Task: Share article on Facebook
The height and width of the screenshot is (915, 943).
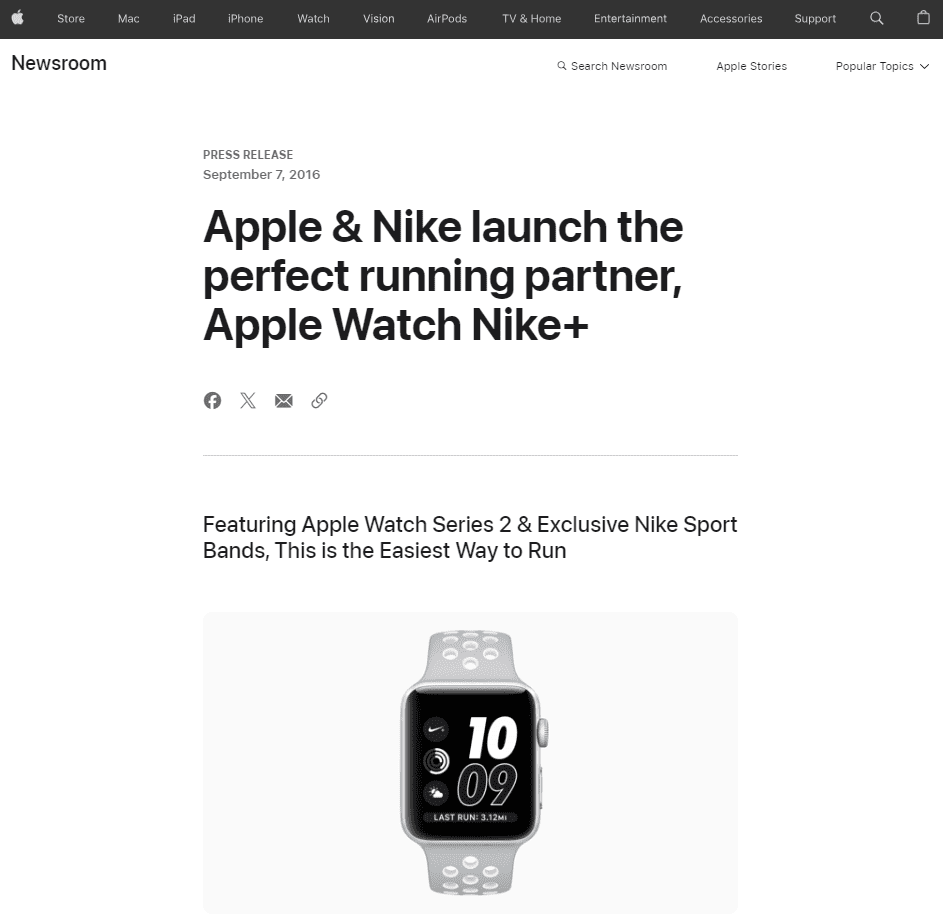Action: pos(212,400)
